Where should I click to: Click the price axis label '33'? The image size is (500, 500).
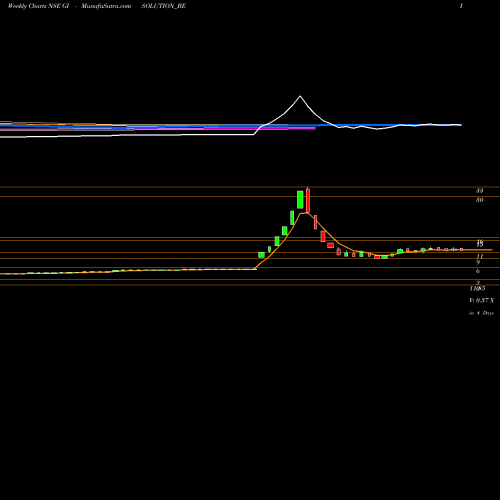(x=479, y=191)
